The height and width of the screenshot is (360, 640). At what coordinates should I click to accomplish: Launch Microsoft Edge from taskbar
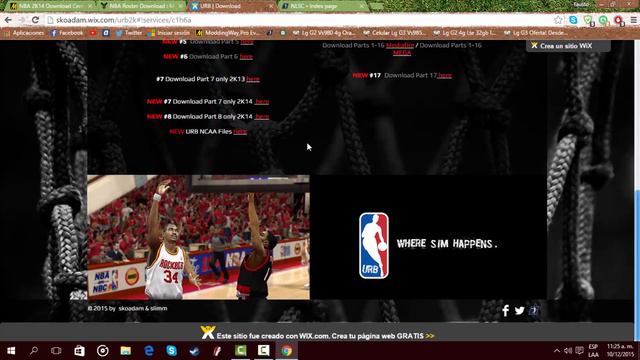[x=149, y=351]
